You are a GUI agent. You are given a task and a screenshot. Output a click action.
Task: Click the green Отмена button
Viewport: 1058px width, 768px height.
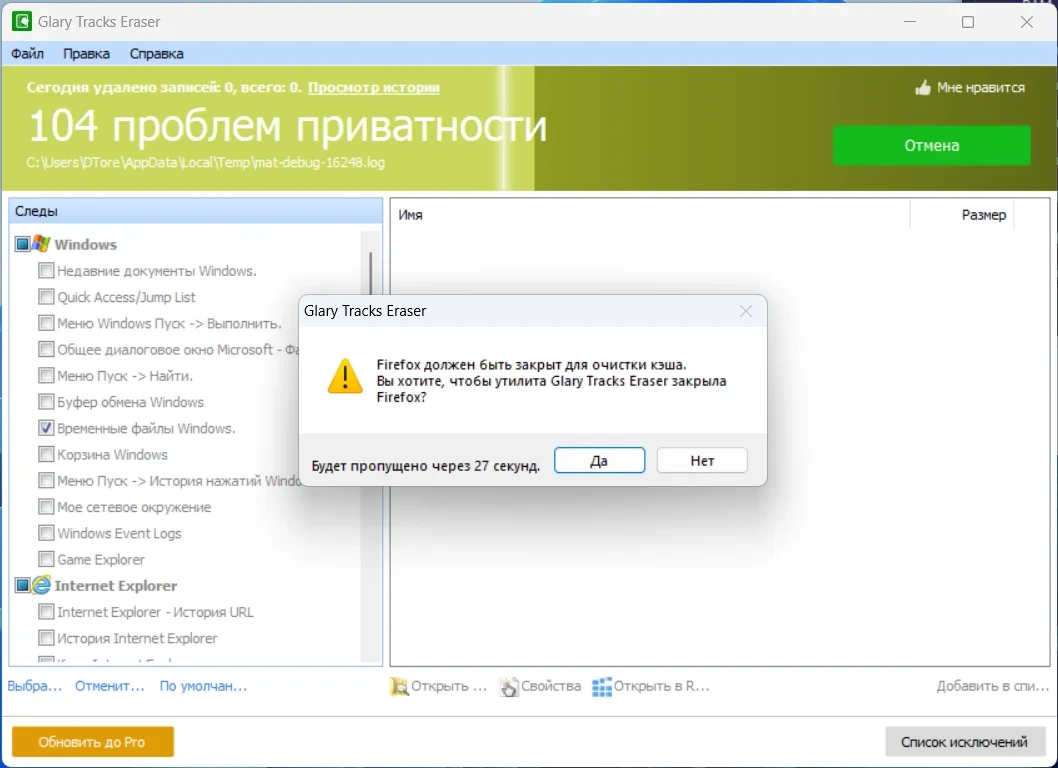pyautogui.click(x=932, y=145)
